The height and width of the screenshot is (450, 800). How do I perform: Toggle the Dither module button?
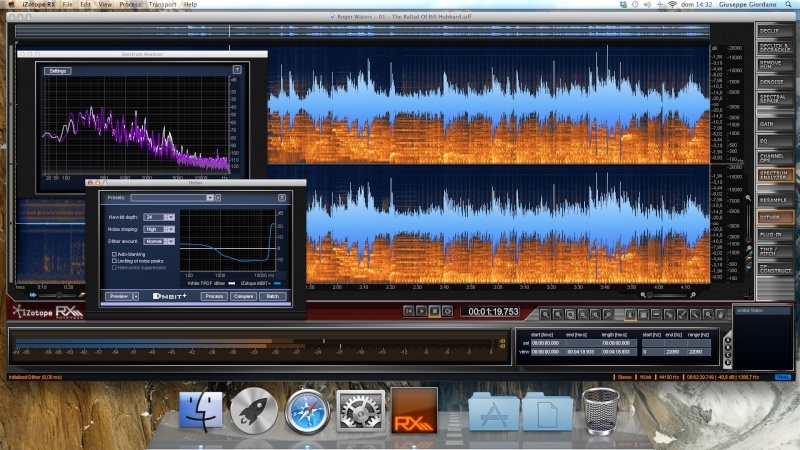point(775,217)
